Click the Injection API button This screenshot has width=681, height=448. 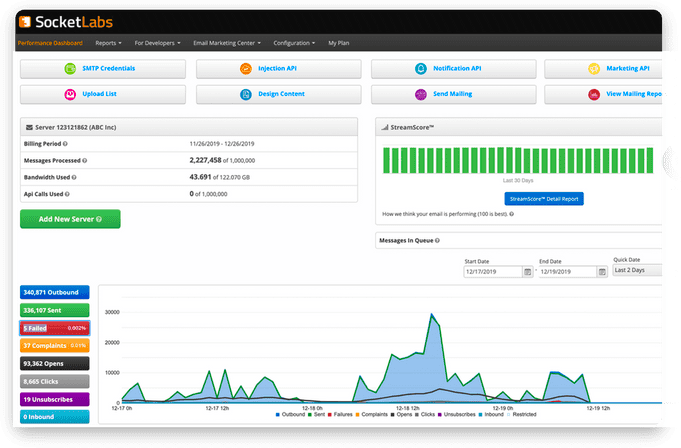(278, 69)
